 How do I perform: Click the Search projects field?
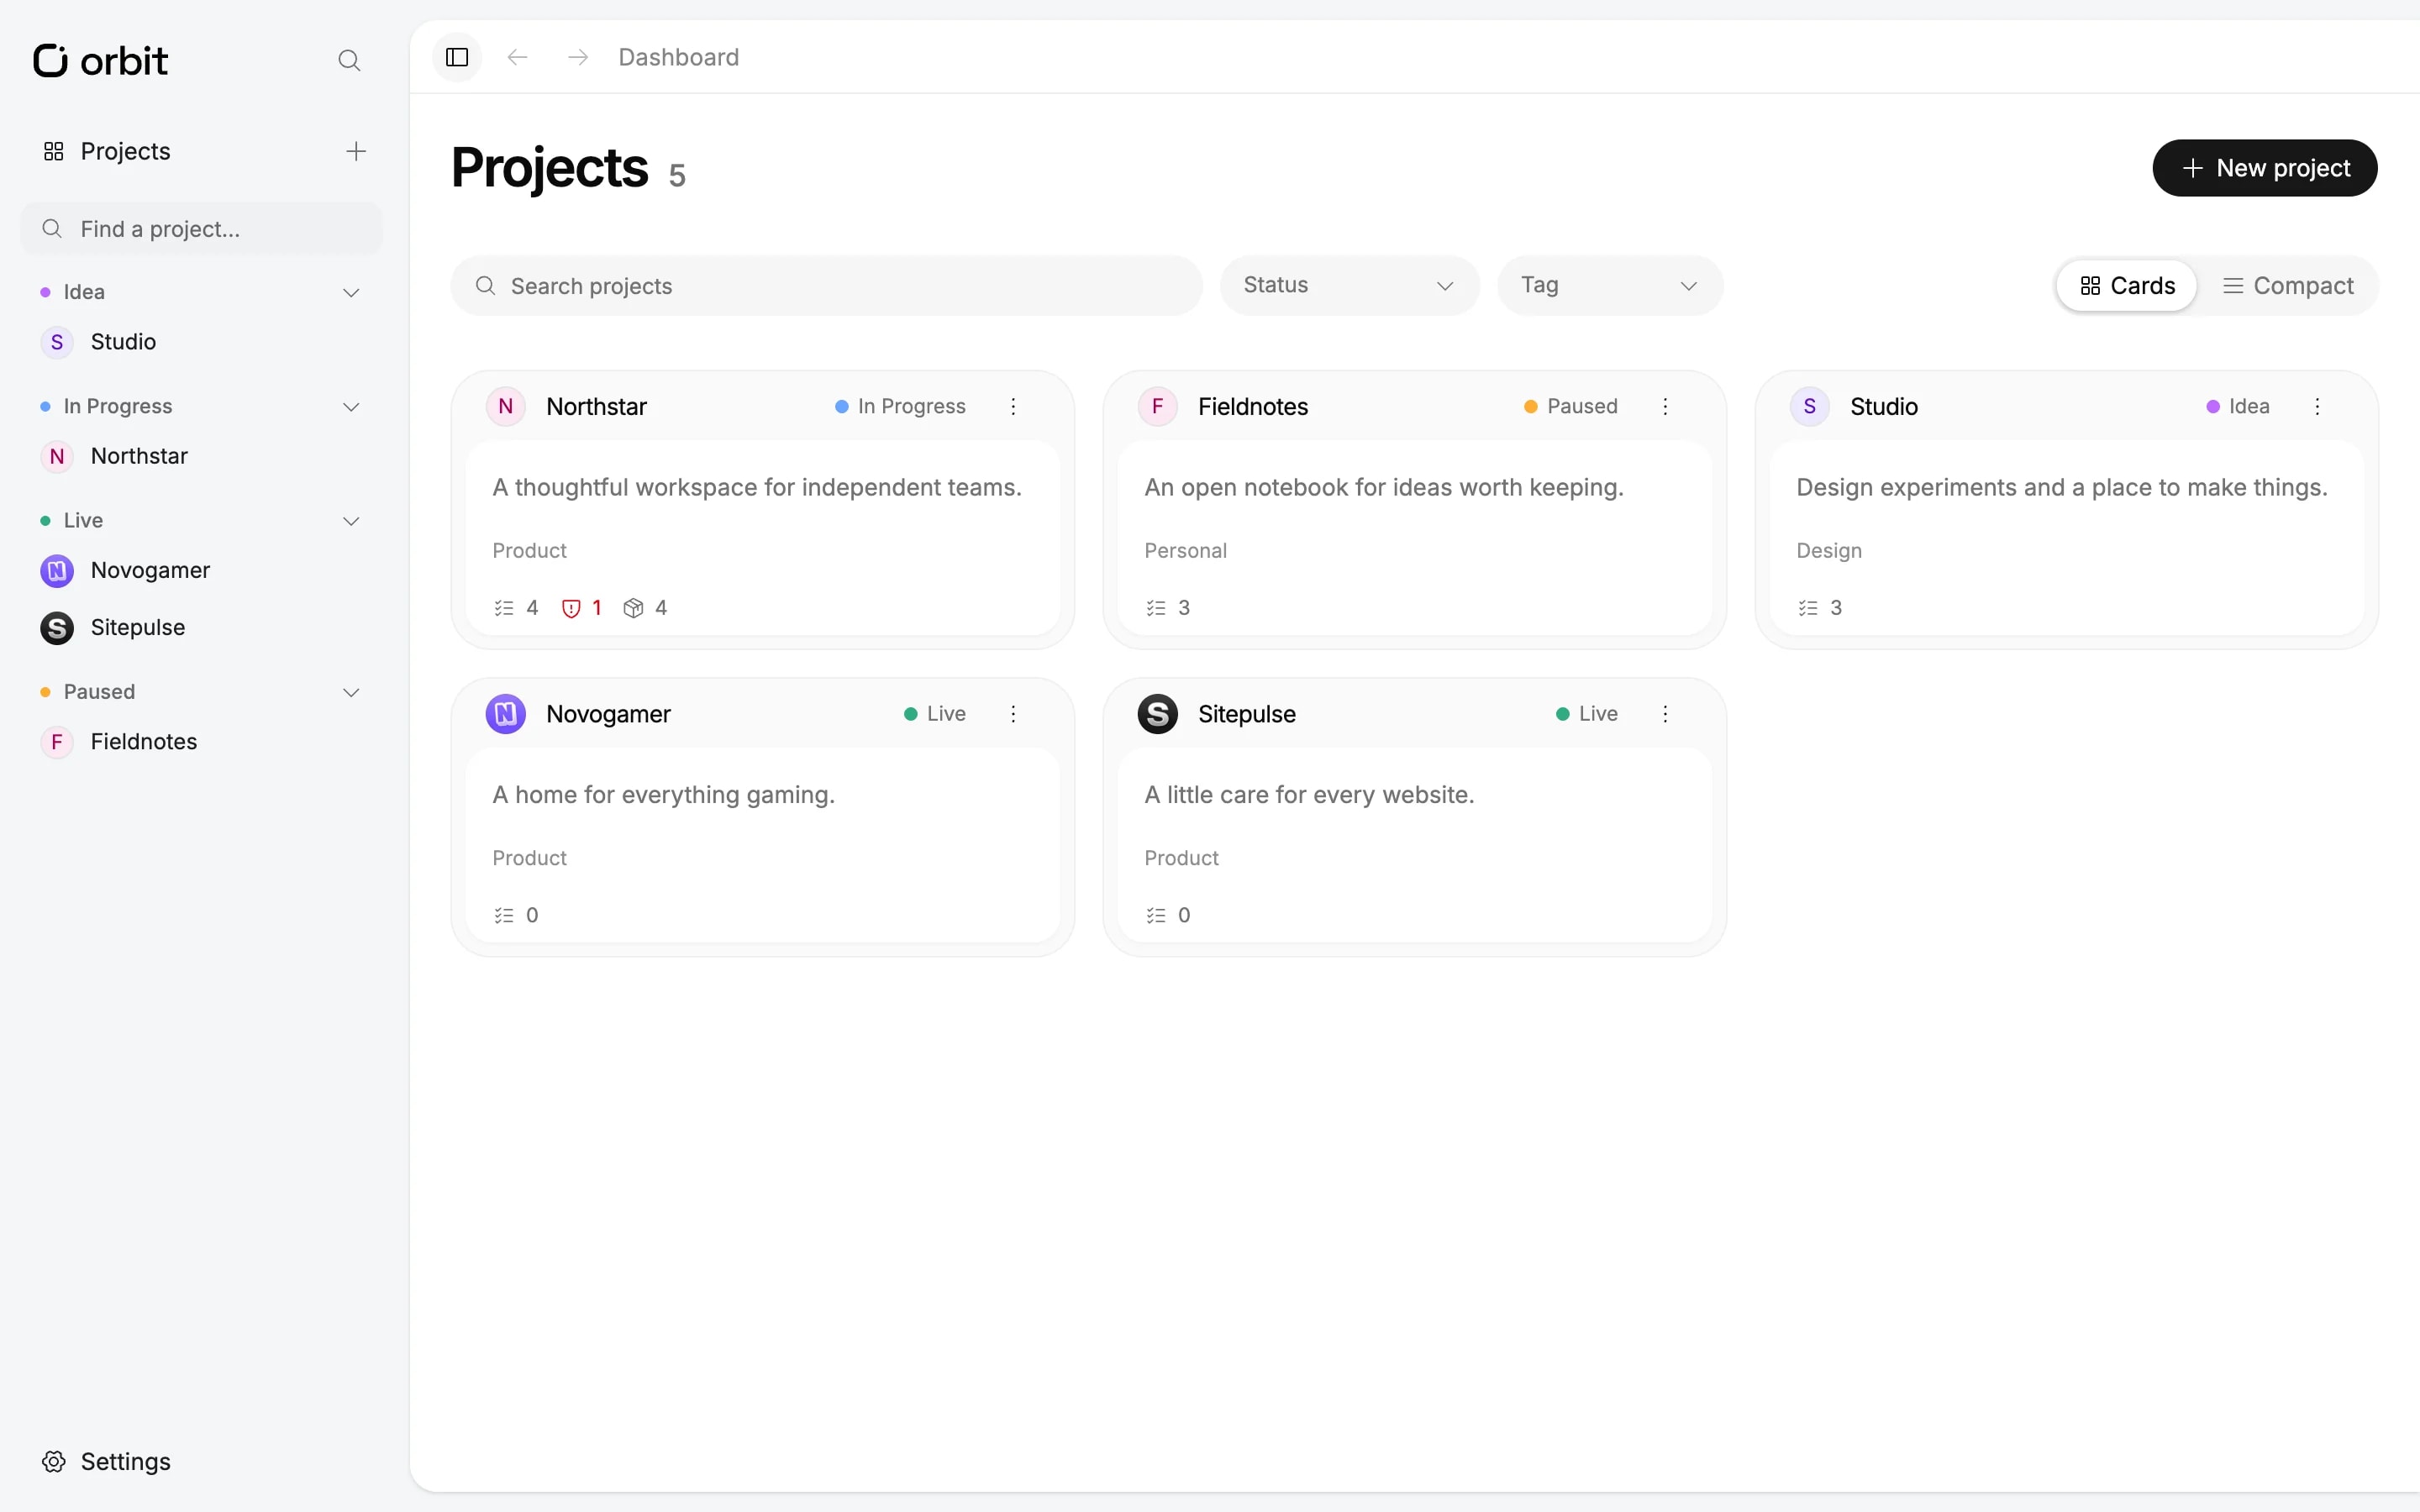[x=826, y=286]
